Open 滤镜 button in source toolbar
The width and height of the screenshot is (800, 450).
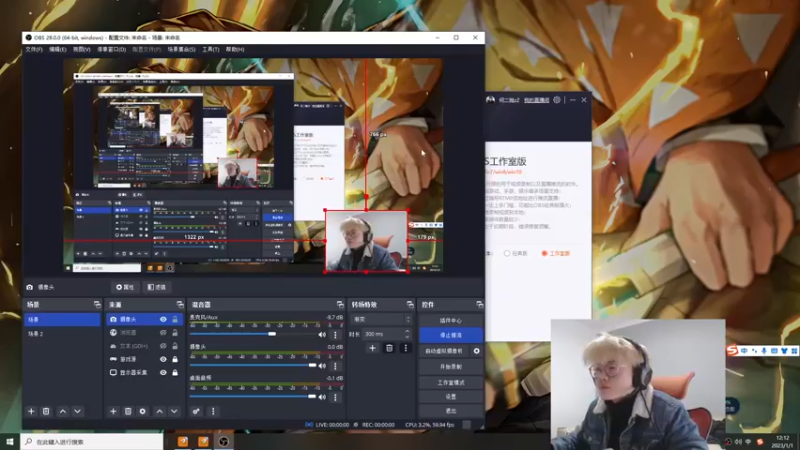pyautogui.click(x=157, y=287)
